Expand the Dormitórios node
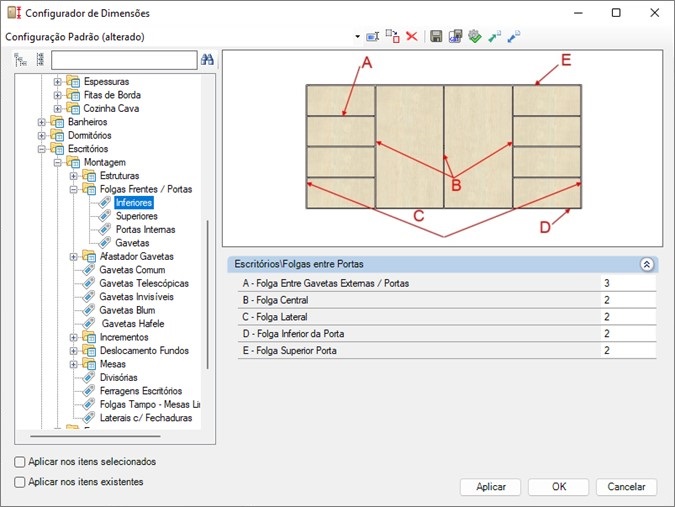Viewport: 675px width, 507px height. [41, 136]
